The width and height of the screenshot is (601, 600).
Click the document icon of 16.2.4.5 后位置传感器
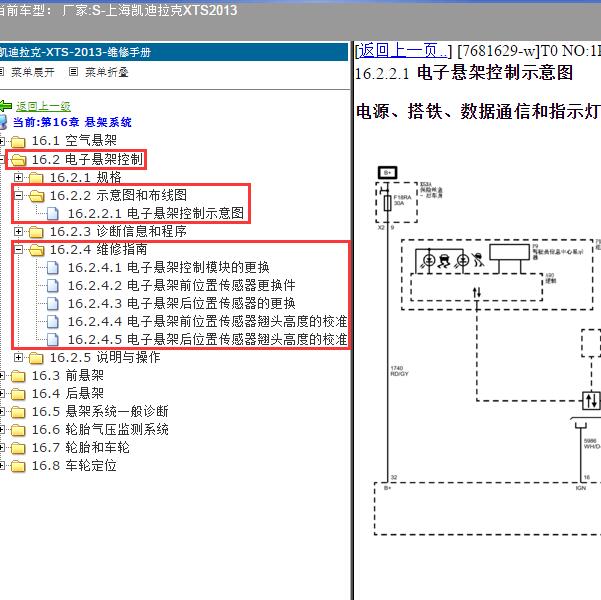pos(53,340)
